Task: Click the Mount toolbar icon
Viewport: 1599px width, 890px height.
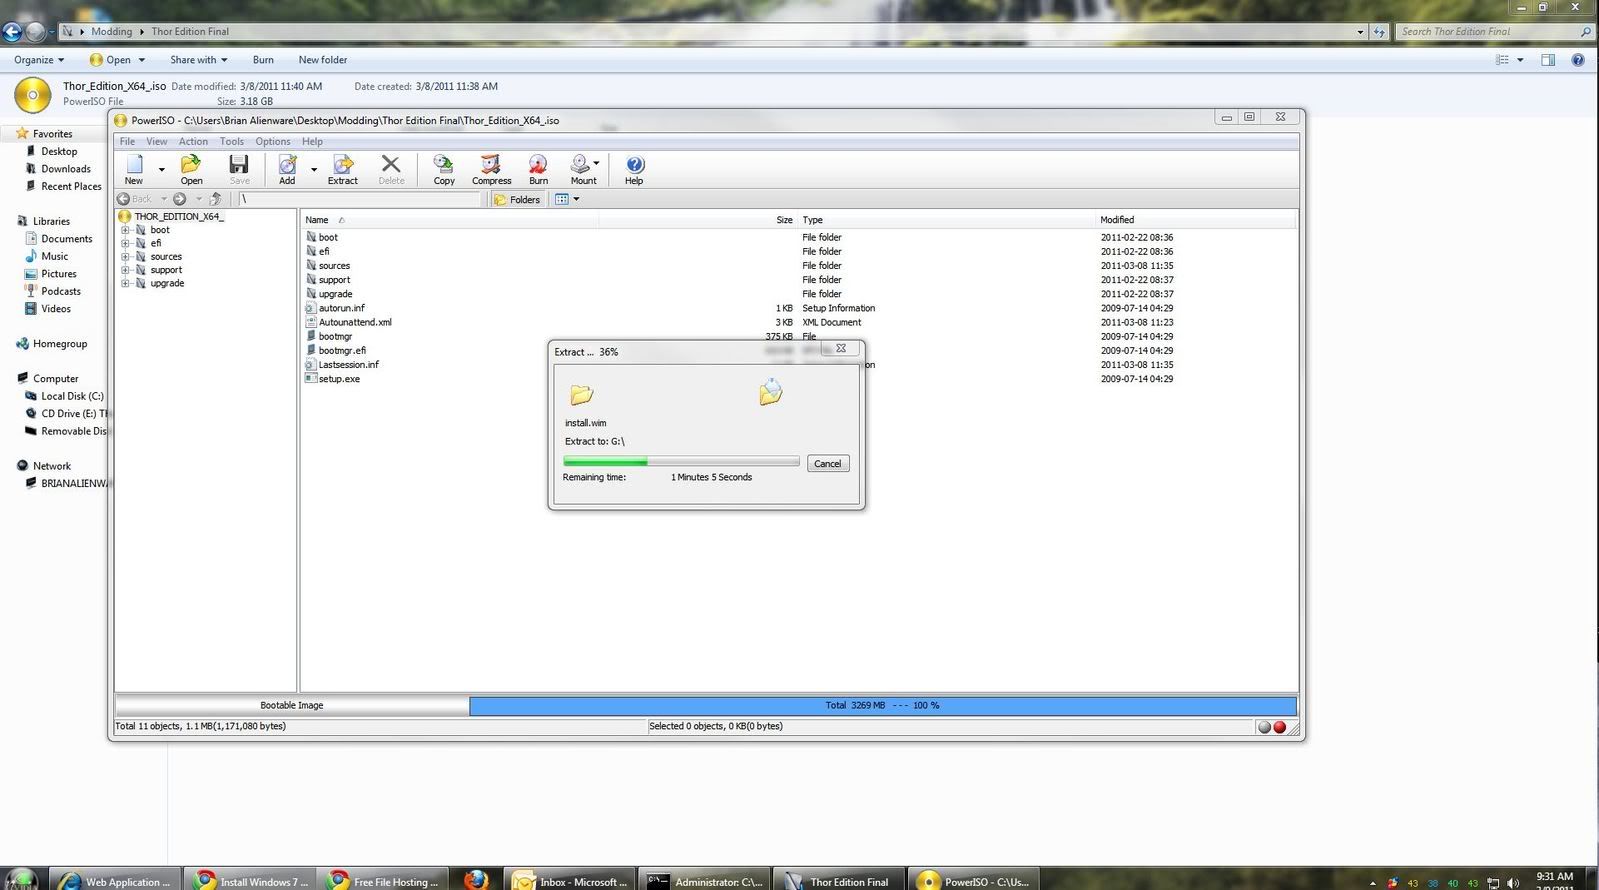Action: [582, 168]
